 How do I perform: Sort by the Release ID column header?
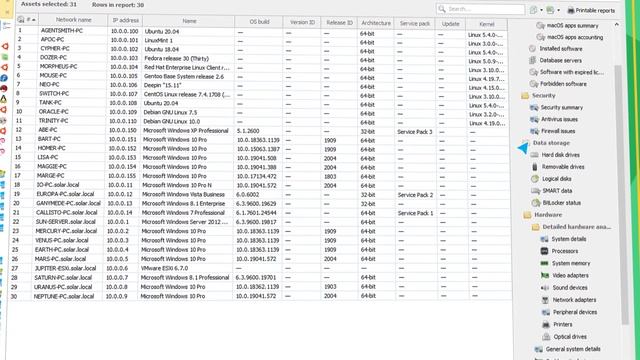coord(339,23)
